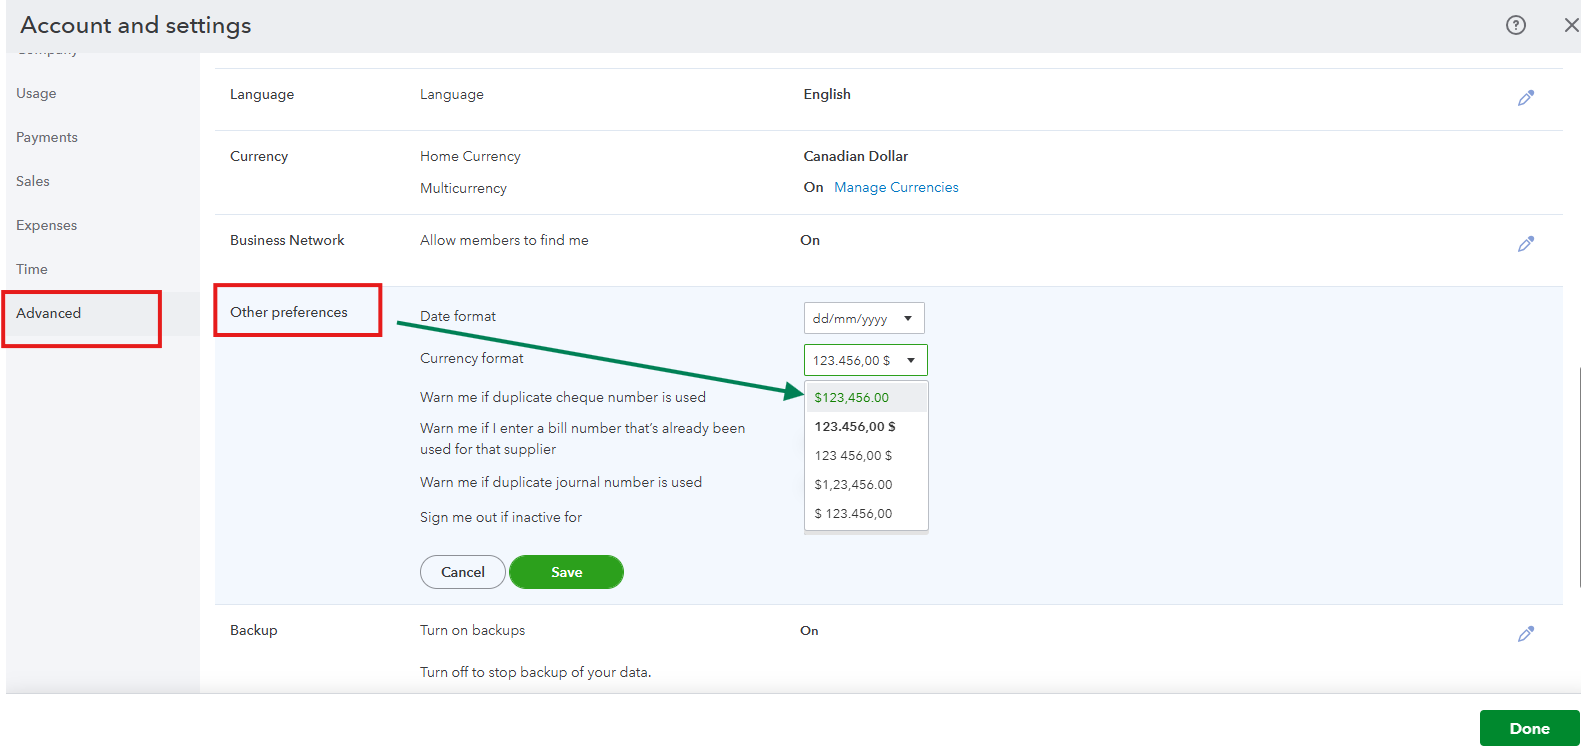Click the Manage Currencies link

[896, 187]
